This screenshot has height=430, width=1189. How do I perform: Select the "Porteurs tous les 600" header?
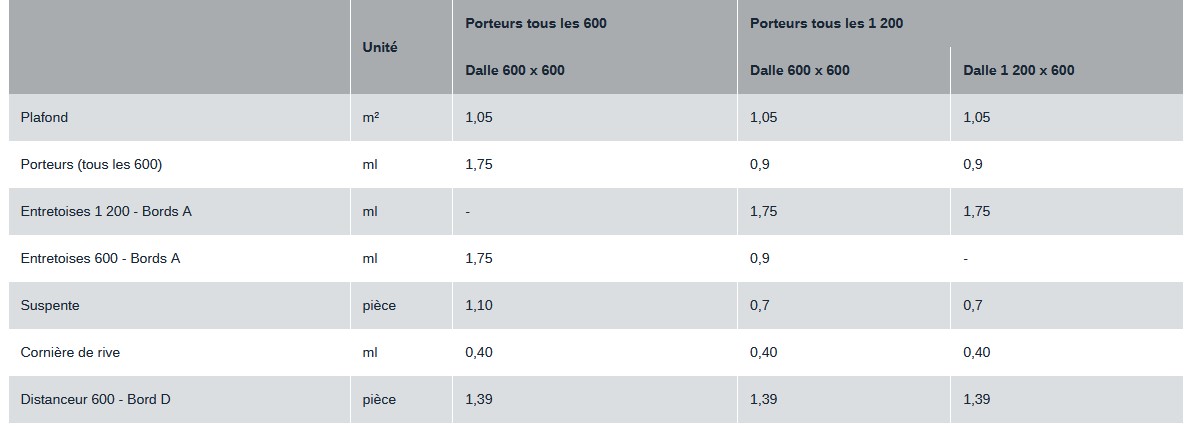click(535, 23)
